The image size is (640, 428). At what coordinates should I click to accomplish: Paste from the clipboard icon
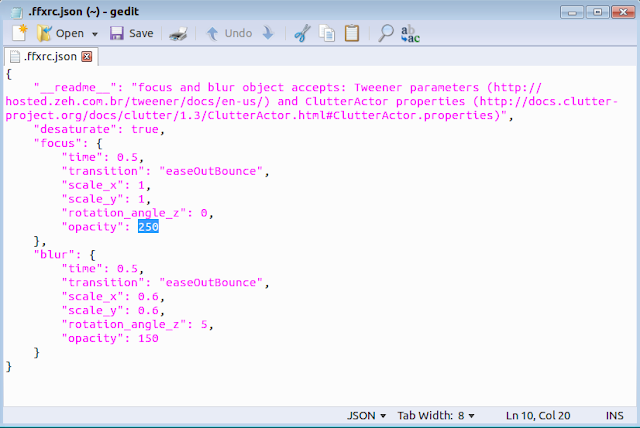pyautogui.click(x=352, y=33)
